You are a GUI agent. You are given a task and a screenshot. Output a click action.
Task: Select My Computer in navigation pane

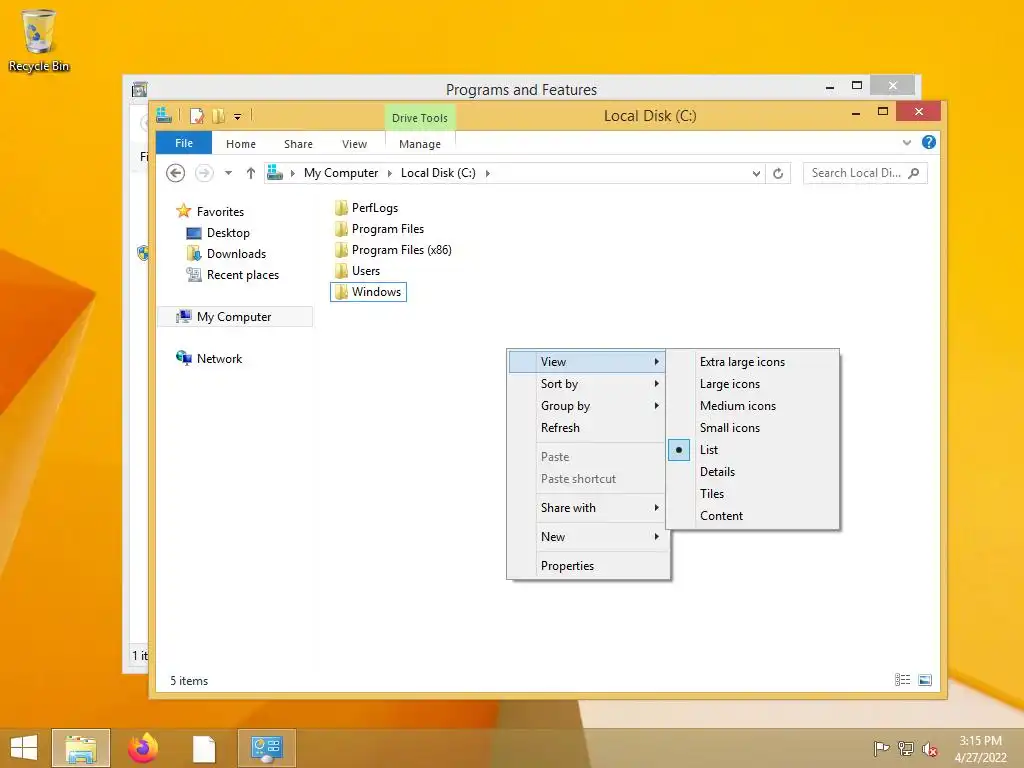pyautogui.click(x=235, y=317)
